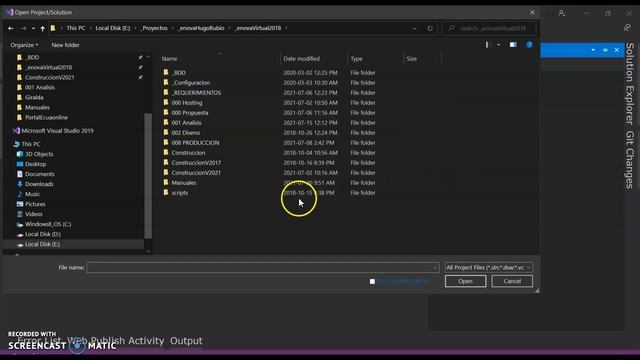The image size is (640, 360).
Task: Toggle the checkbox beside the Open button
Action: tap(372, 282)
